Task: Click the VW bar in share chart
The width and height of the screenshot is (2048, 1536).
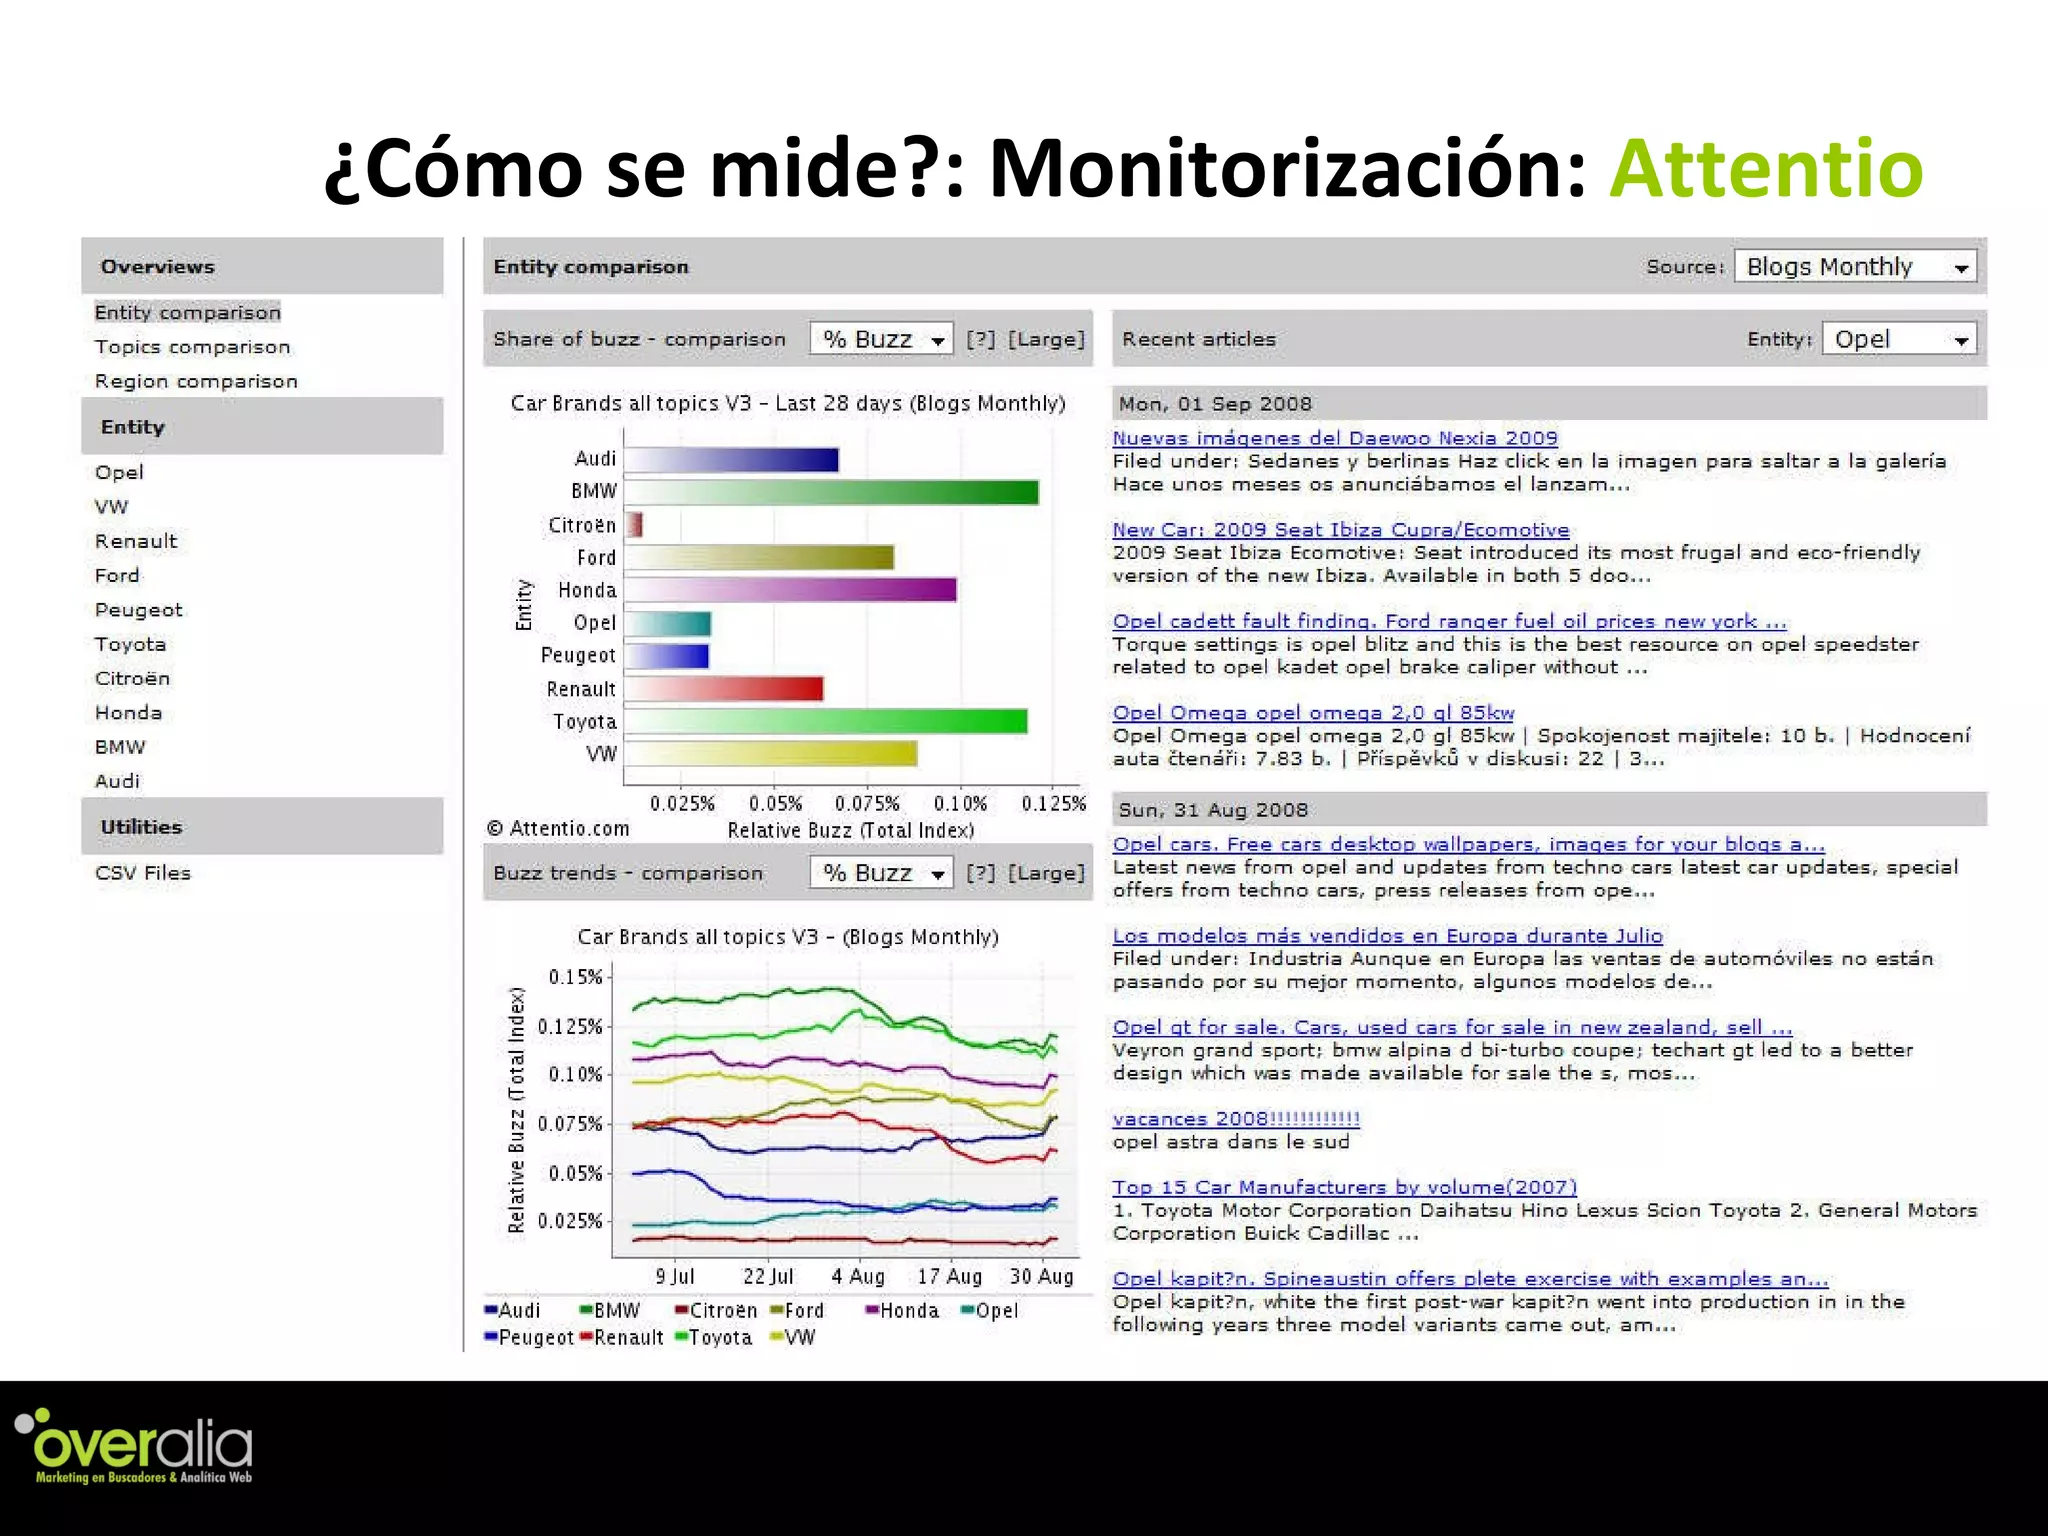Action: point(771,754)
